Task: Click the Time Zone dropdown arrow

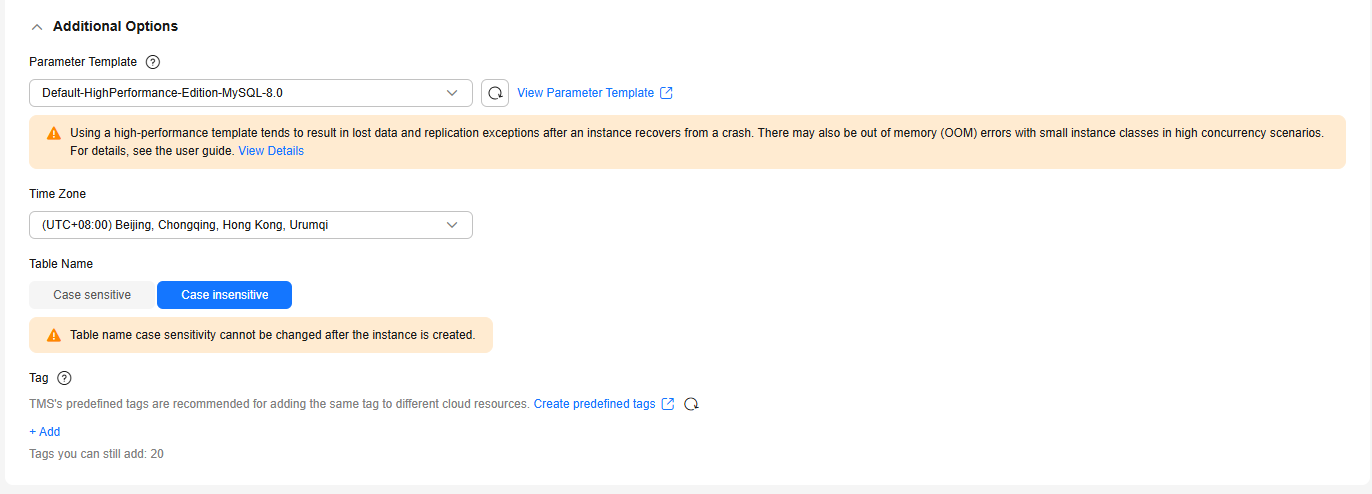Action: pyautogui.click(x=451, y=225)
